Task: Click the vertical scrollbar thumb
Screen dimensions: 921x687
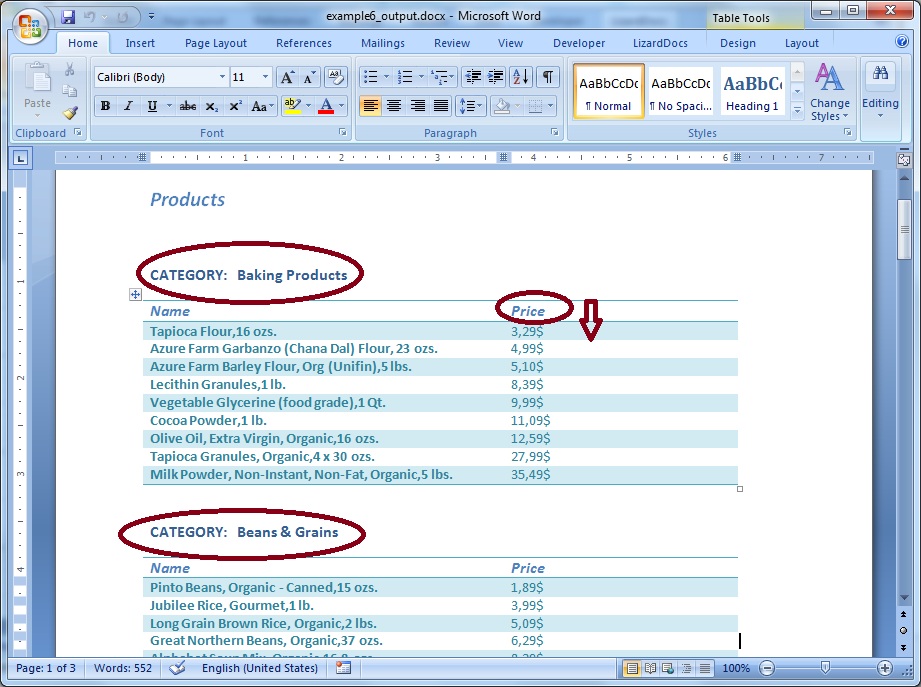Action: [x=904, y=229]
